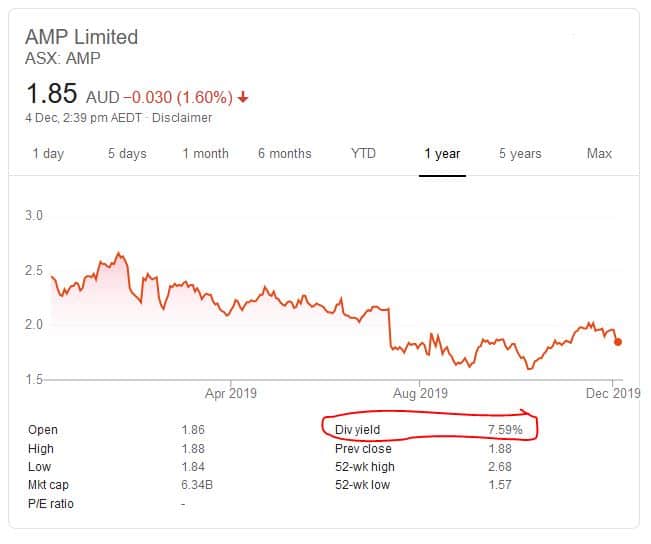Screen dimensions: 651x544
Task: Switch to the 5 days tab
Action: click(127, 154)
